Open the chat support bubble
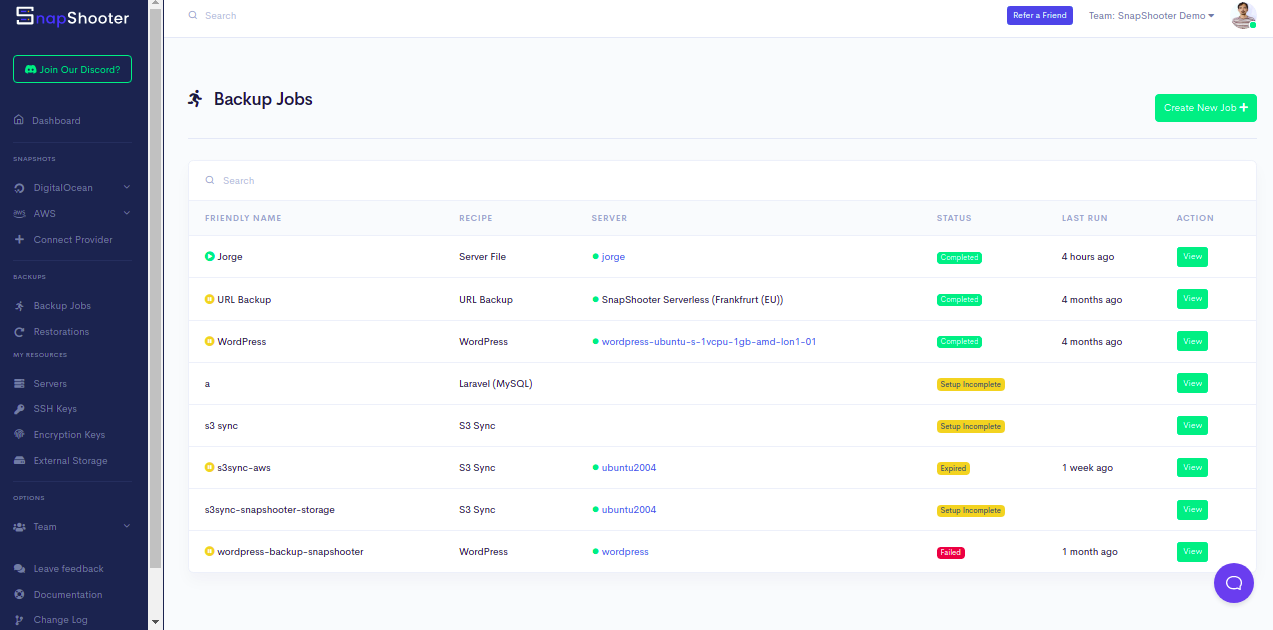Screen dimensions: 1273x630 point(1233,583)
